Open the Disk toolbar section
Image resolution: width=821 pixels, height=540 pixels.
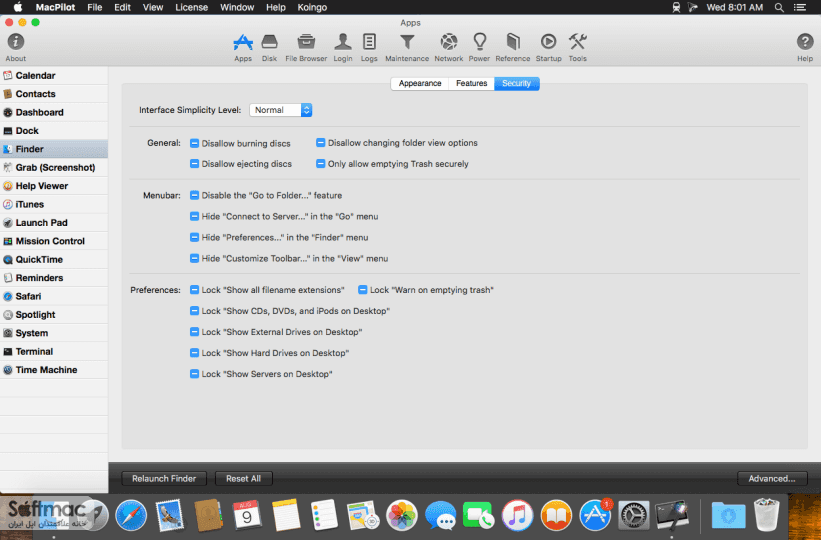tap(269, 48)
